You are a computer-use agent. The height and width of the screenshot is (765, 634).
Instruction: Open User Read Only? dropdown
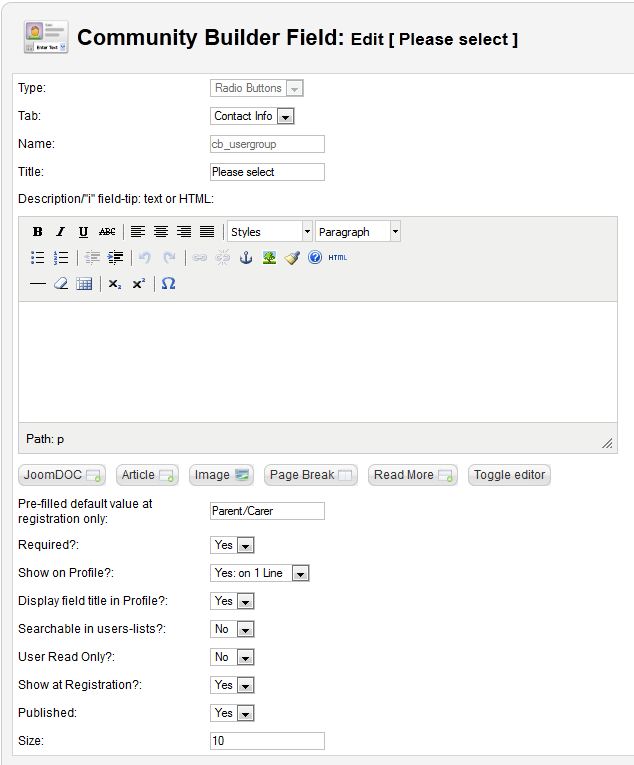click(232, 657)
